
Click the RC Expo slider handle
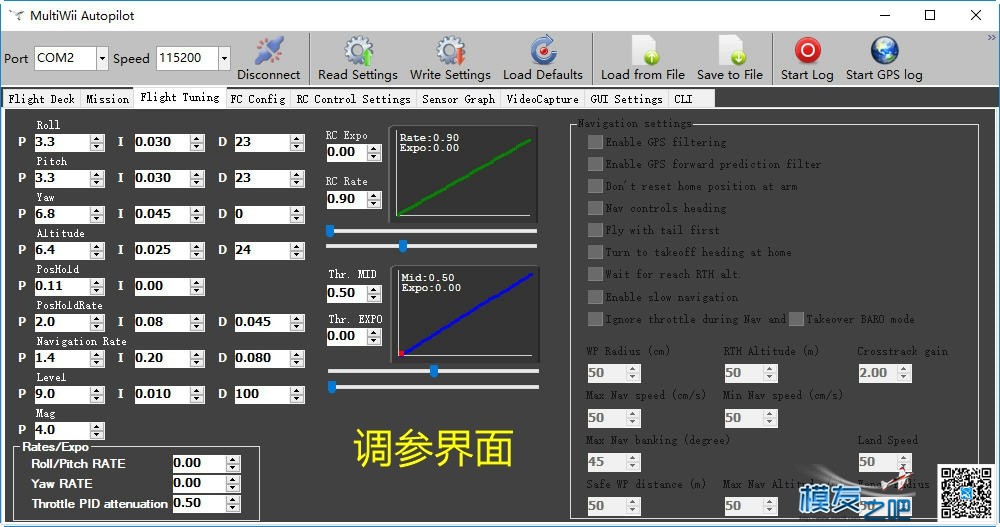point(330,231)
